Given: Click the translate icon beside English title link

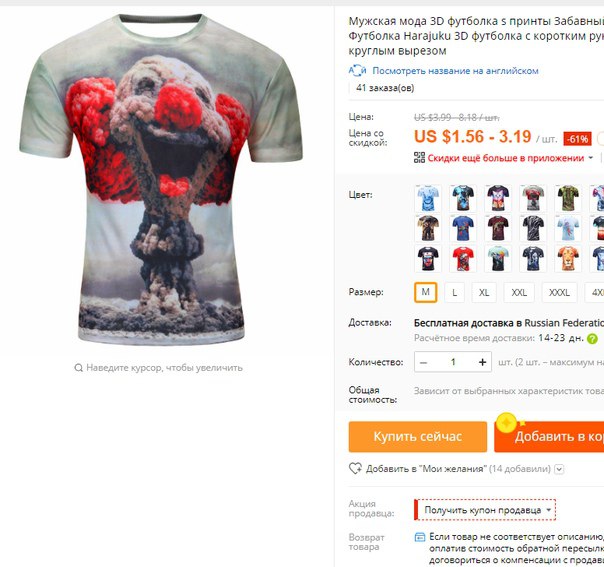Looking at the screenshot, I should coord(357,70).
